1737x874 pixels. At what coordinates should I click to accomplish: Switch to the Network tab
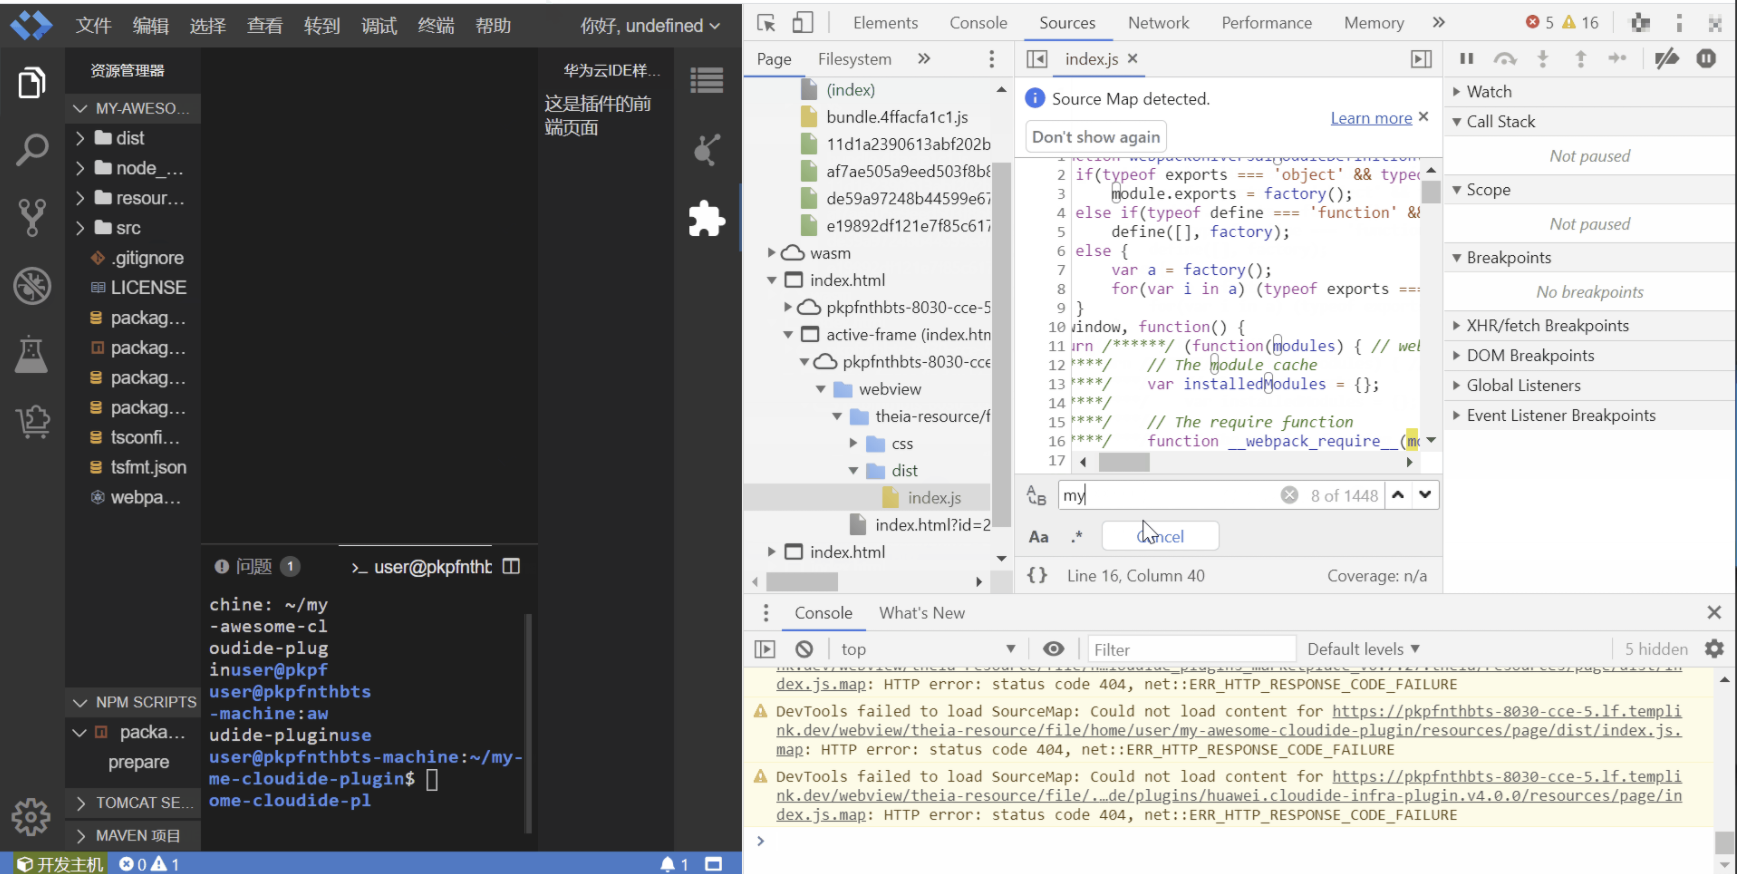pos(1158,23)
